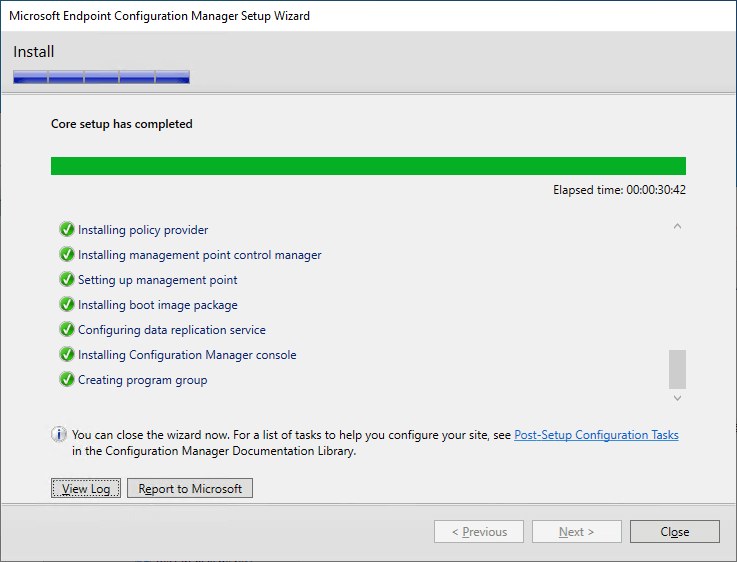Select the Creating program group entry text

142,380
